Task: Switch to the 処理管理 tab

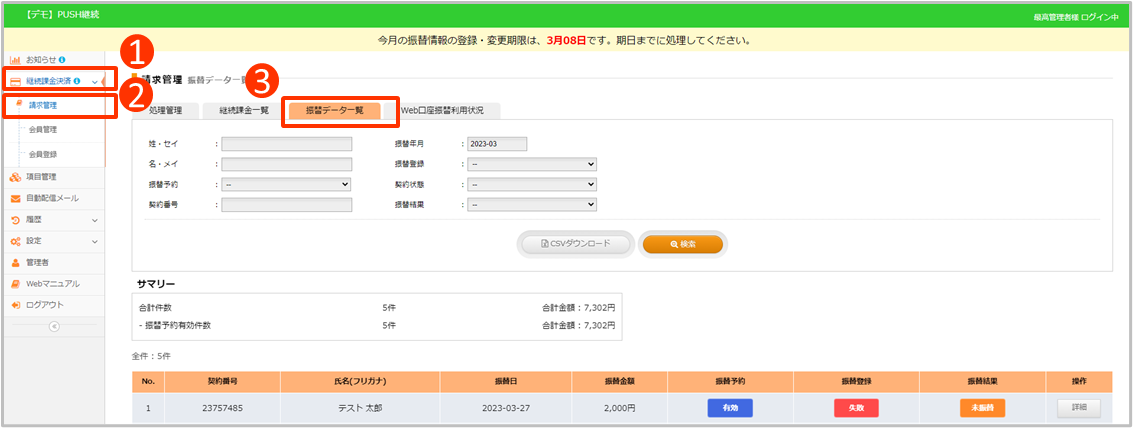Action: pyautogui.click(x=165, y=110)
